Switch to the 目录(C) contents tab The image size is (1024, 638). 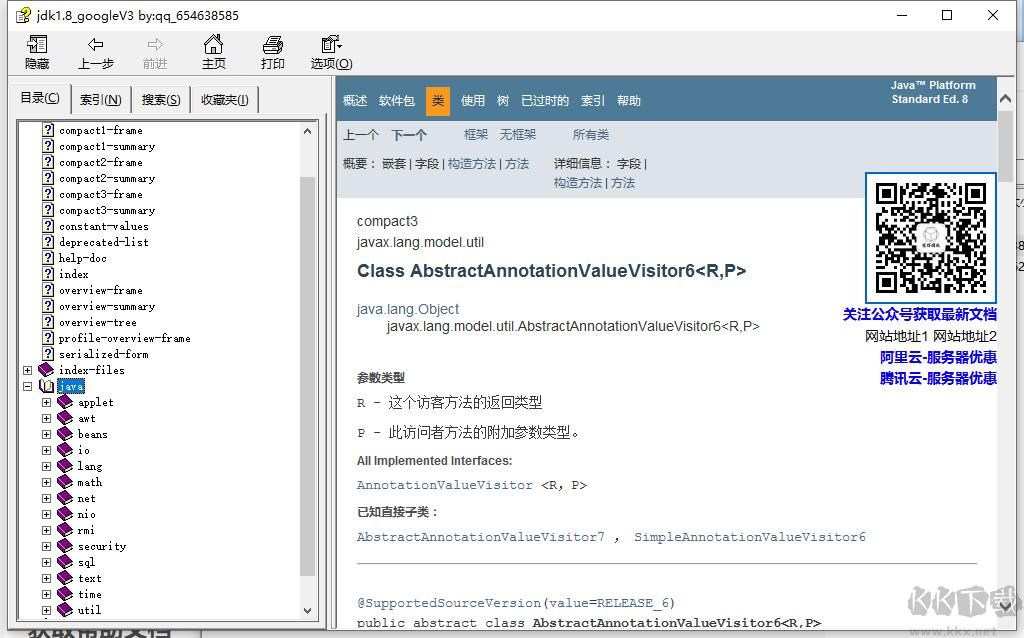click(40, 98)
